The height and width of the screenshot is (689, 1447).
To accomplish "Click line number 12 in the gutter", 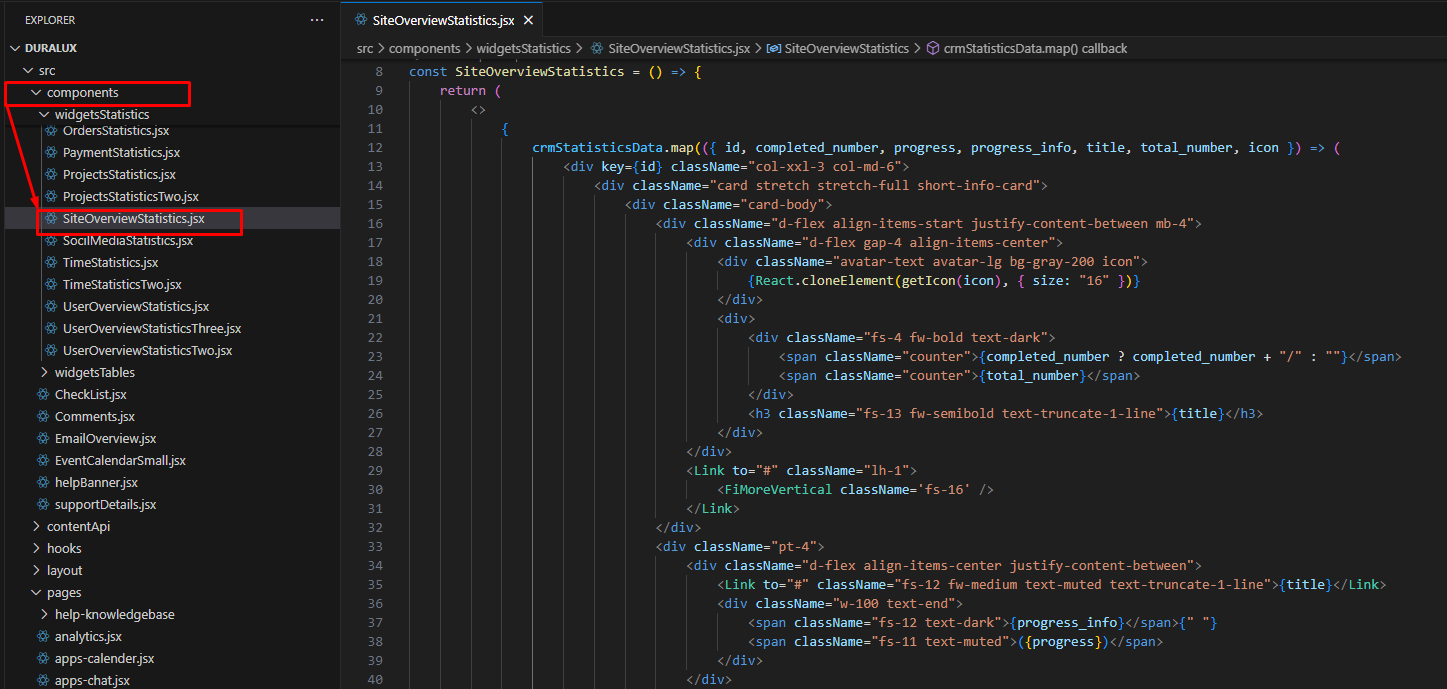I will [375, 147].
